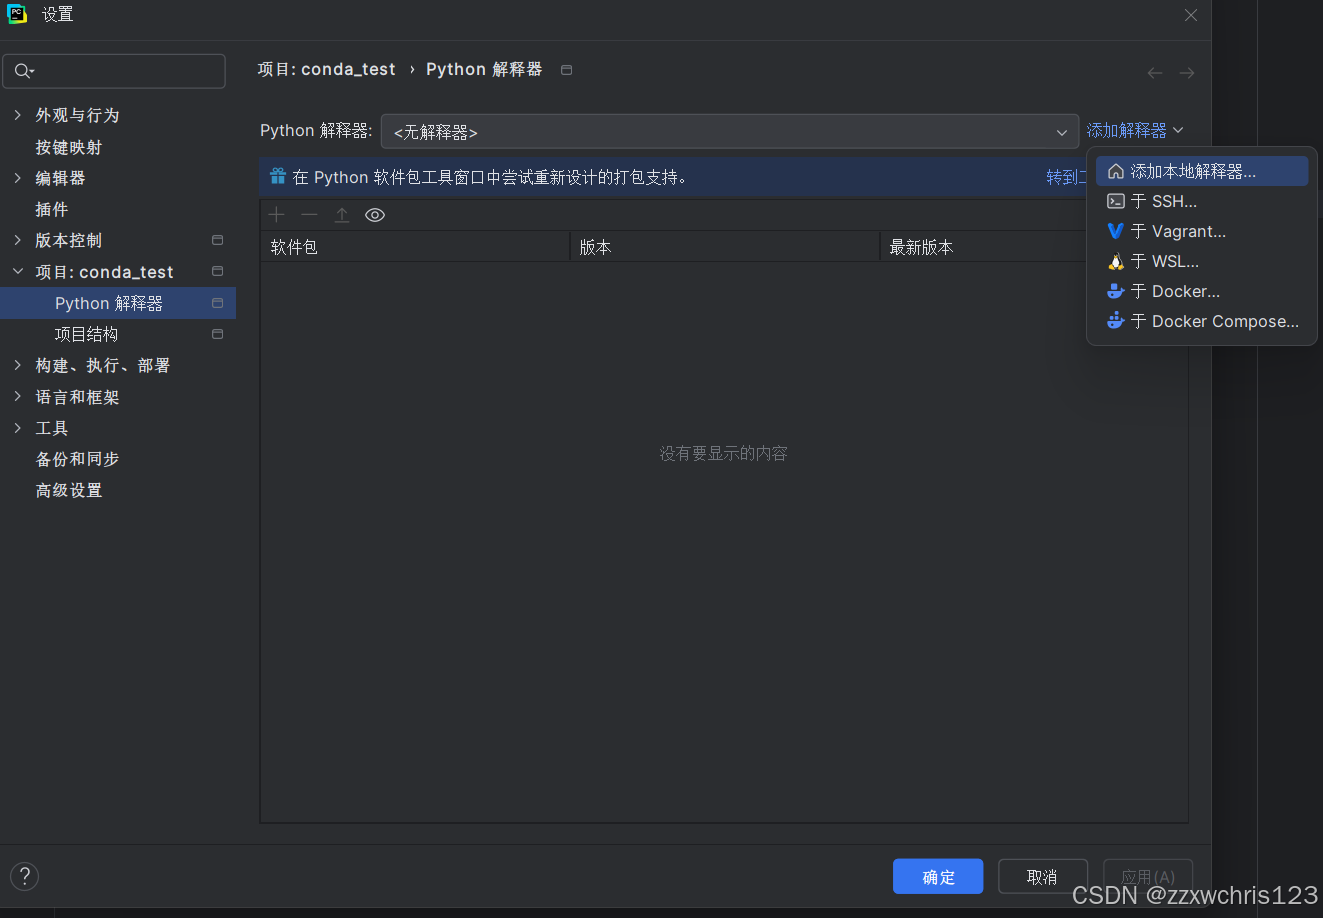Click the install package plus icon

277,215
